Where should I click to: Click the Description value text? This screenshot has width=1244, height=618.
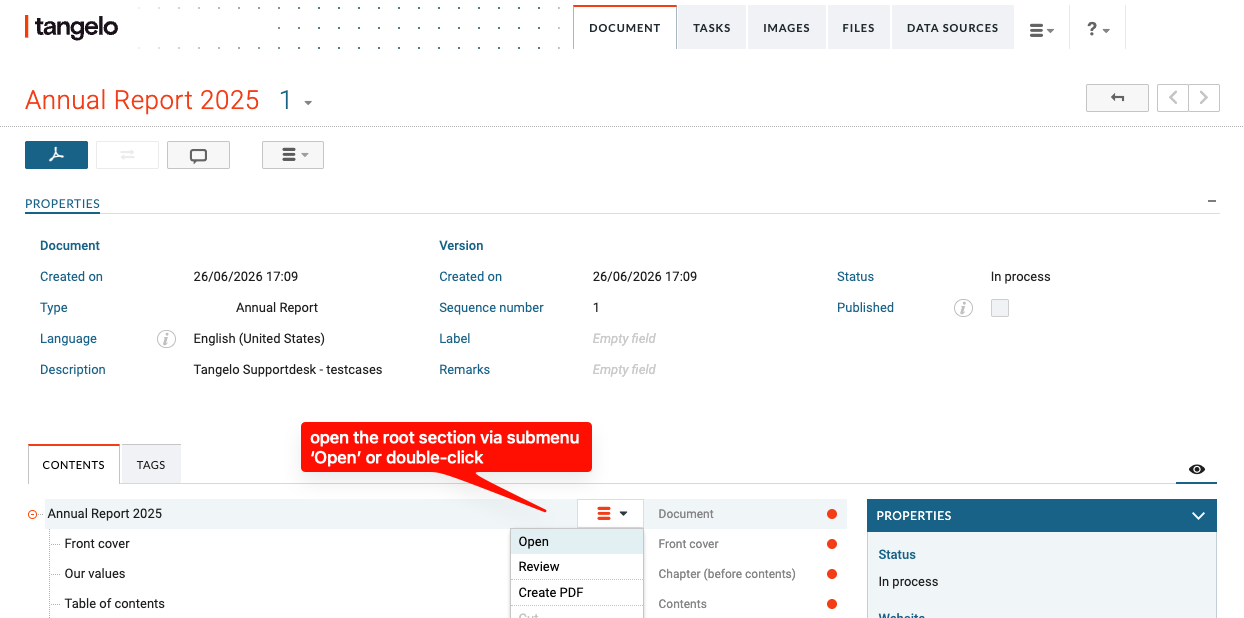[x=288, y=370]
